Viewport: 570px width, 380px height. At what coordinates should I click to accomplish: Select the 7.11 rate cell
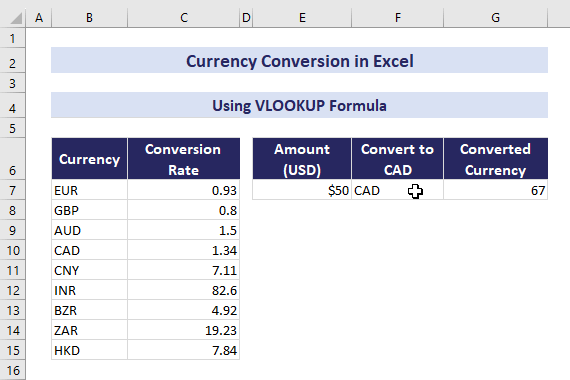pos(184,269)
